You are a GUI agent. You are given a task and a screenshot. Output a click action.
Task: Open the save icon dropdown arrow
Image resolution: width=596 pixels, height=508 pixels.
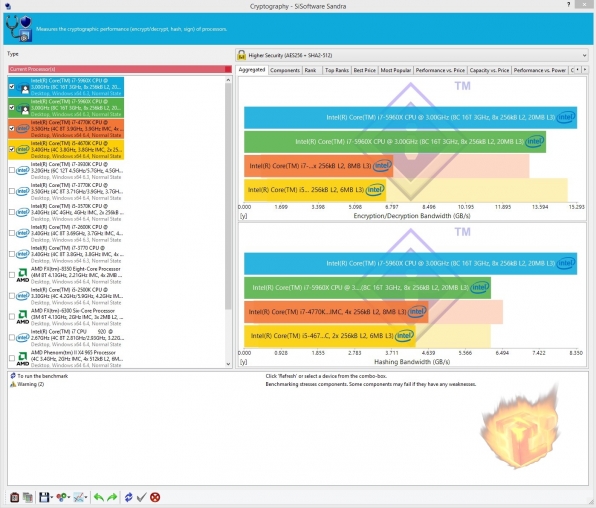51,497
